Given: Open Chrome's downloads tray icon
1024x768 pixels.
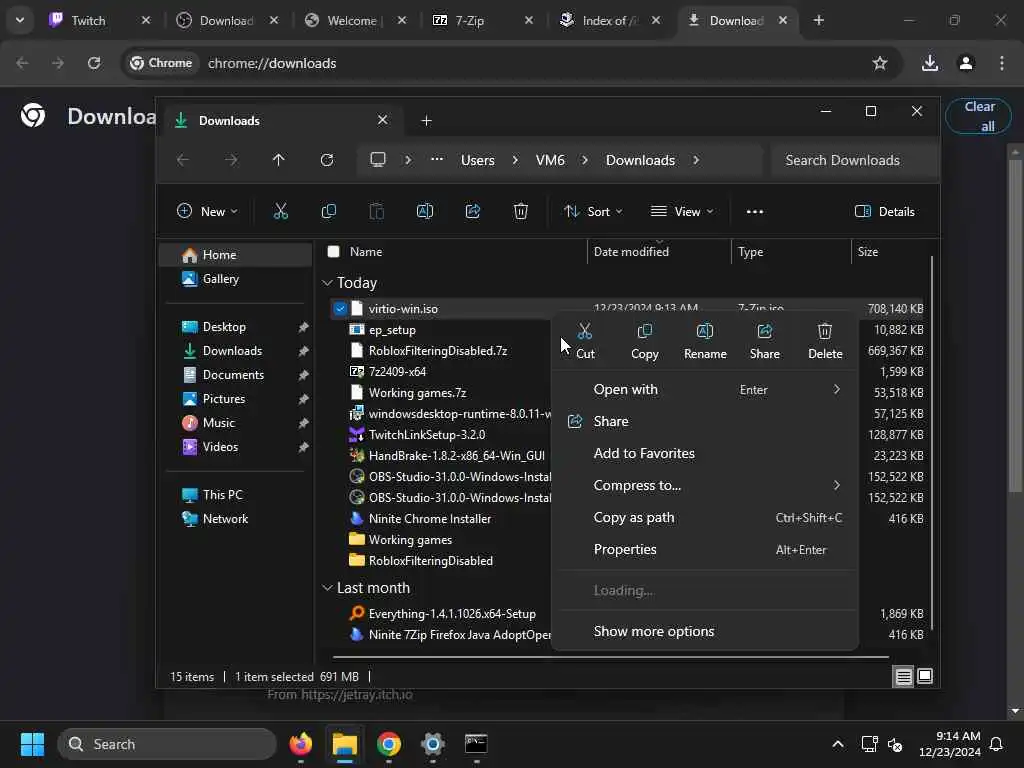Looking at the screenshot, I should tap(930, 63).
